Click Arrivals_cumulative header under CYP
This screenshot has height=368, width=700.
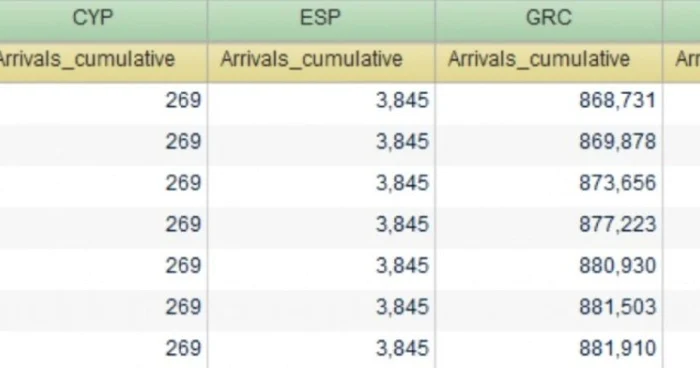tap(103, 62)
